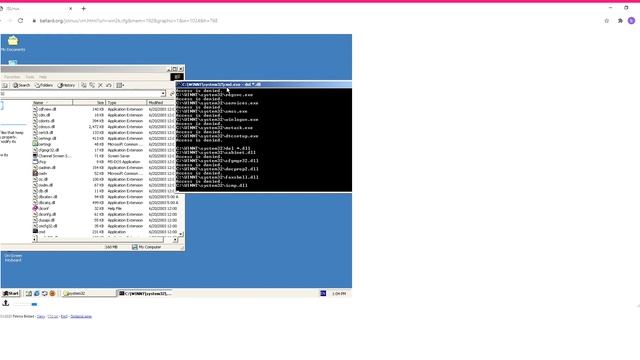This screenshot has width=640, height=360.
Task: Bookmark this page with star icon
Action: (607, 20)
